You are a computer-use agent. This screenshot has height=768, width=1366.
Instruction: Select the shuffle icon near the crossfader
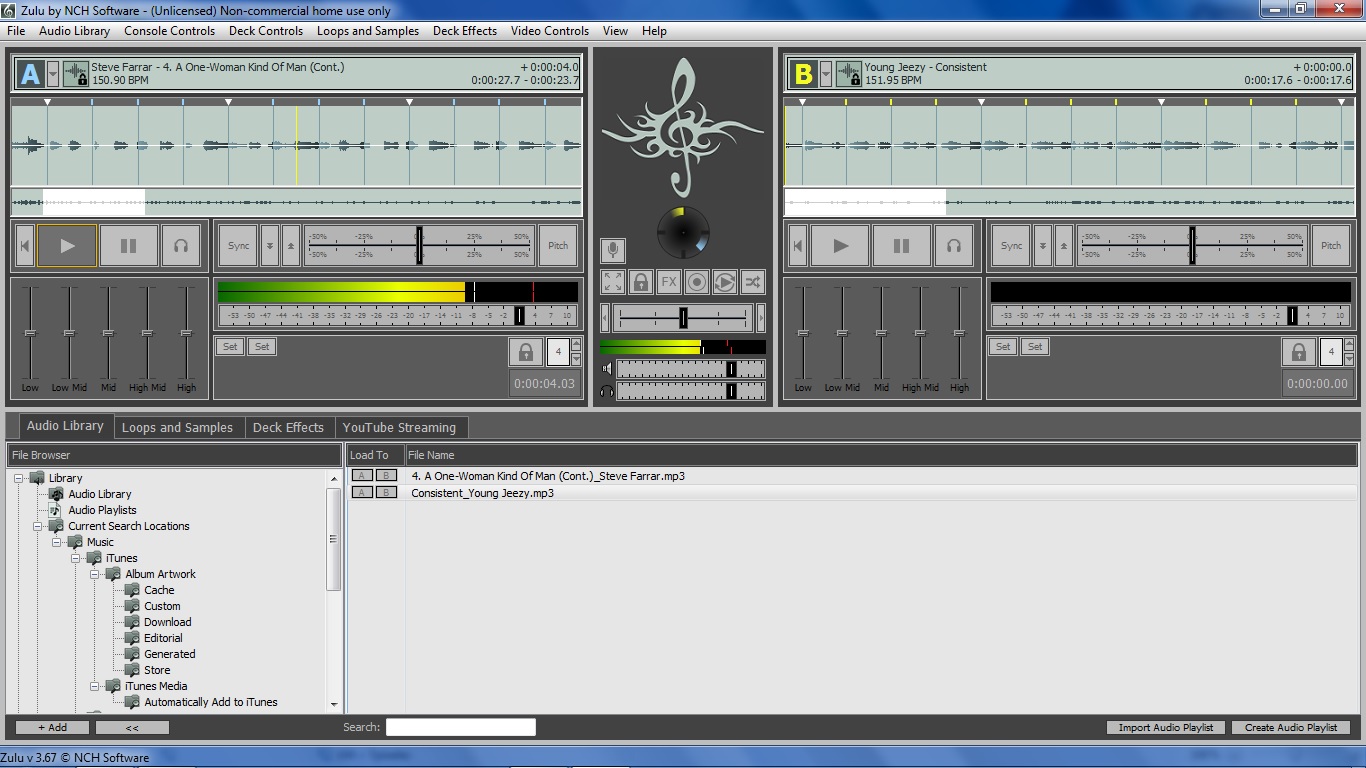coord(752,282)
